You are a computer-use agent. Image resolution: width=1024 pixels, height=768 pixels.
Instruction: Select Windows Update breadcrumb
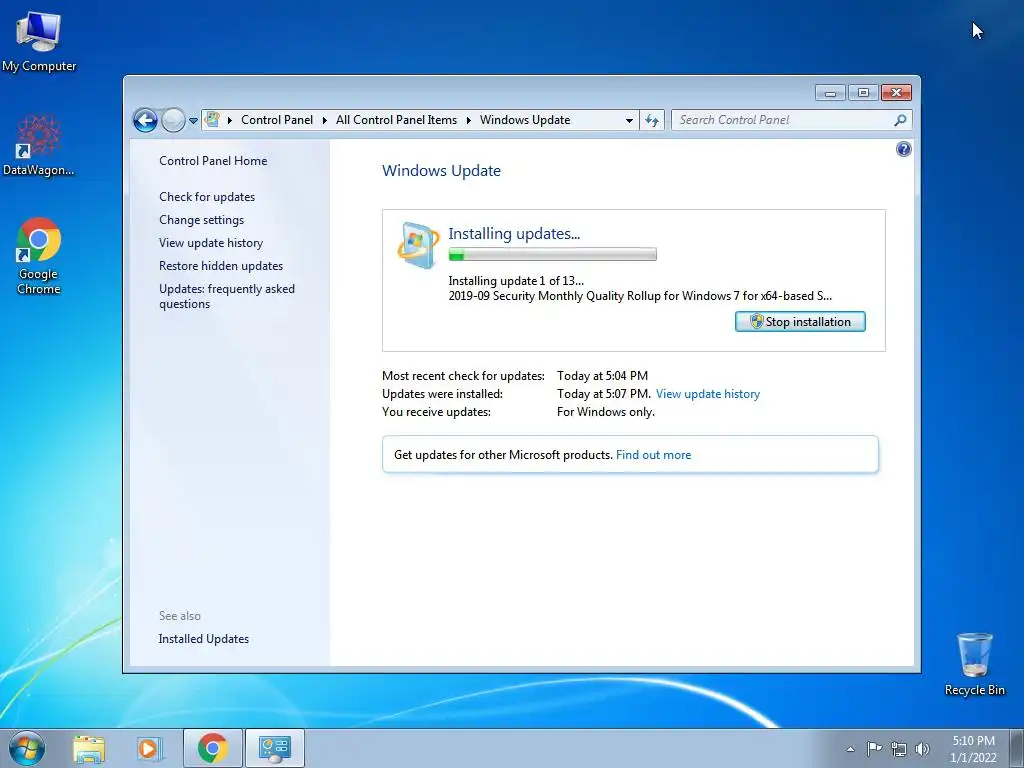click(x=525, y=120)
